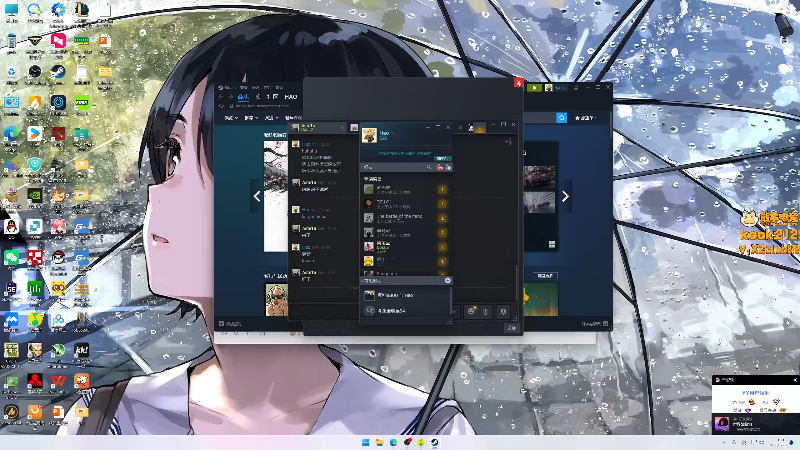Image resolution: width=800 pixels, height=450 pixels.
Task: Open the HAO profile tab in Steam
Action: pyautogui.click(x=291, y=96)
